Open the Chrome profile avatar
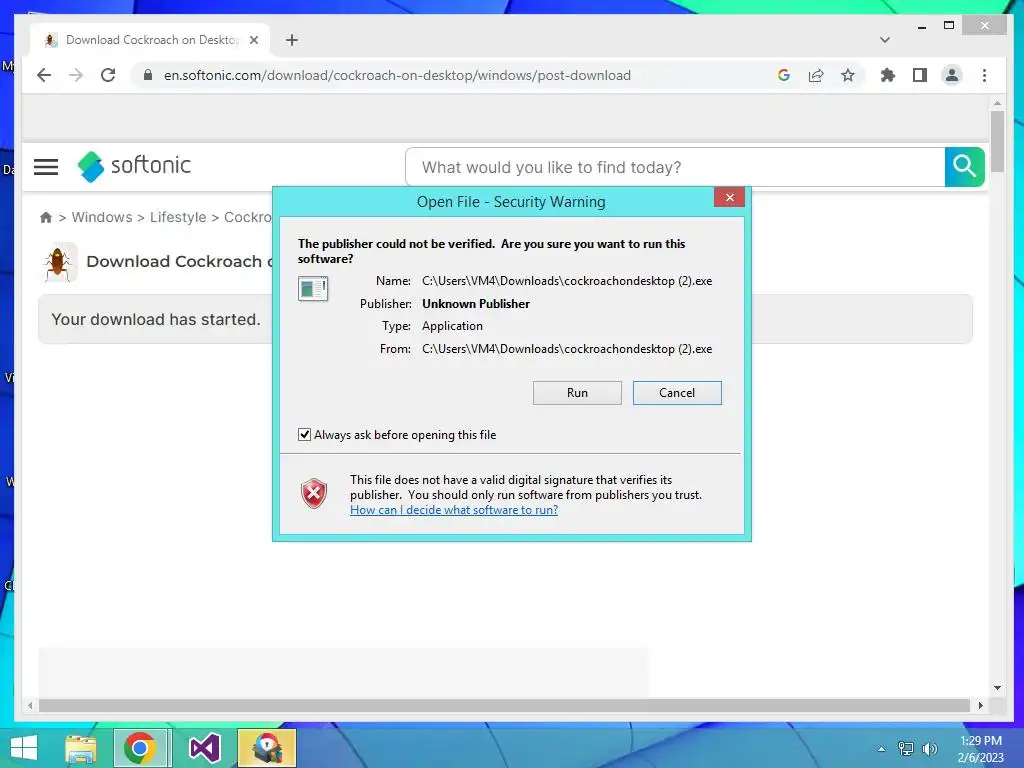1024x768 pixels. click(952, 75)
